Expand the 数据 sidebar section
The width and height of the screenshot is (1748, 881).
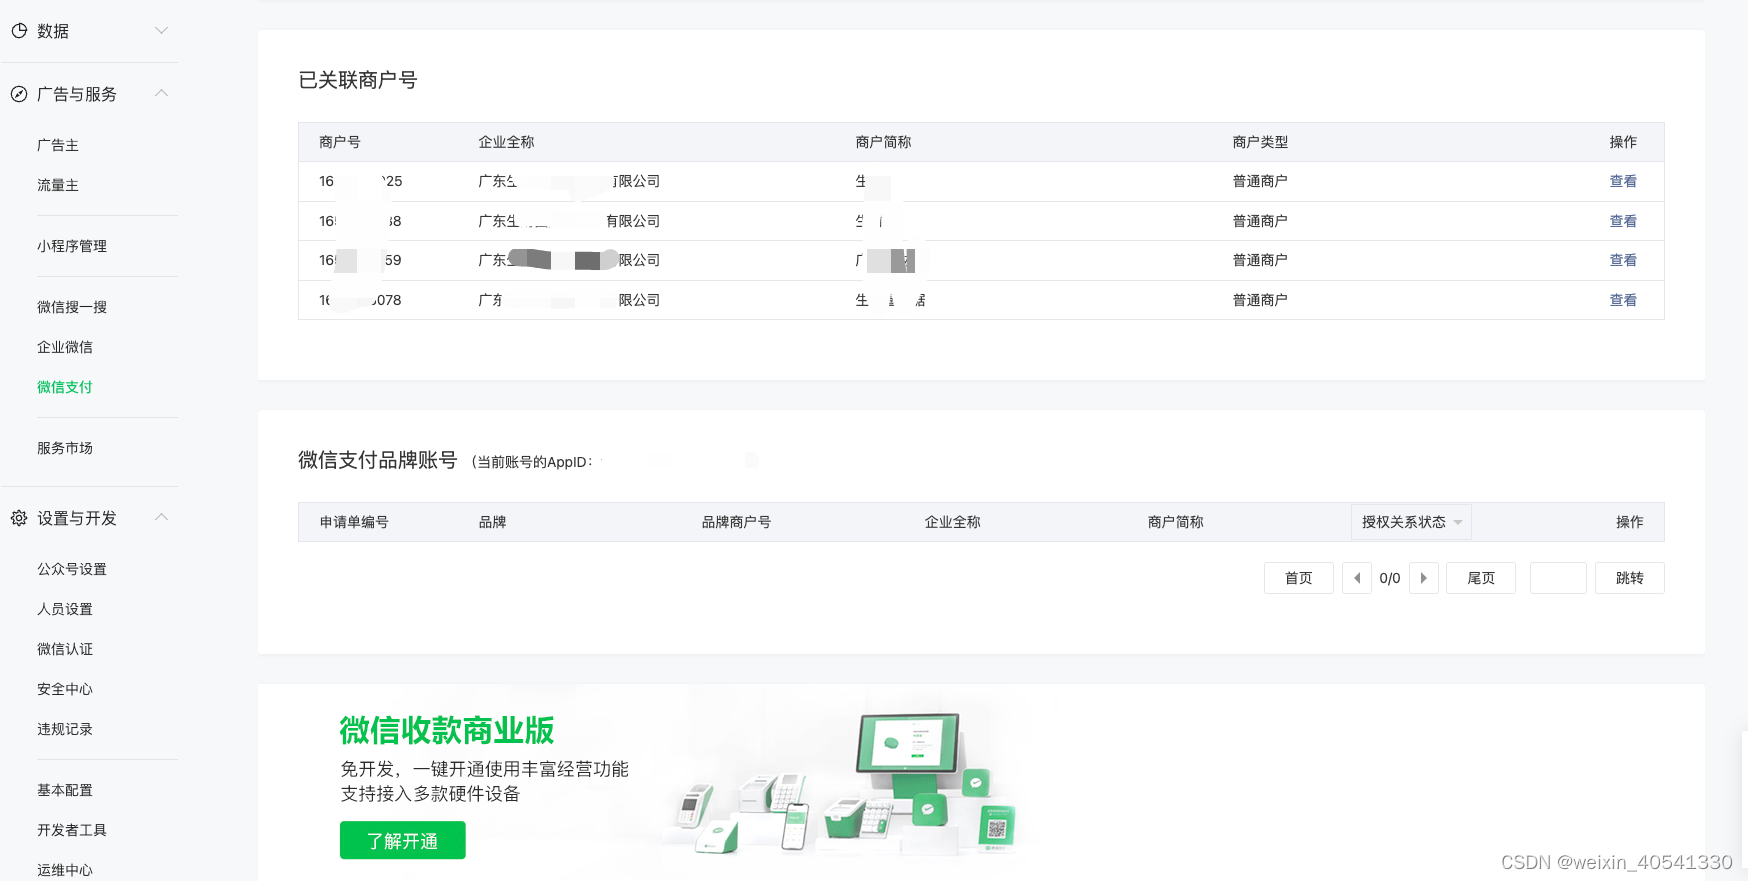(x=161, y=31)
